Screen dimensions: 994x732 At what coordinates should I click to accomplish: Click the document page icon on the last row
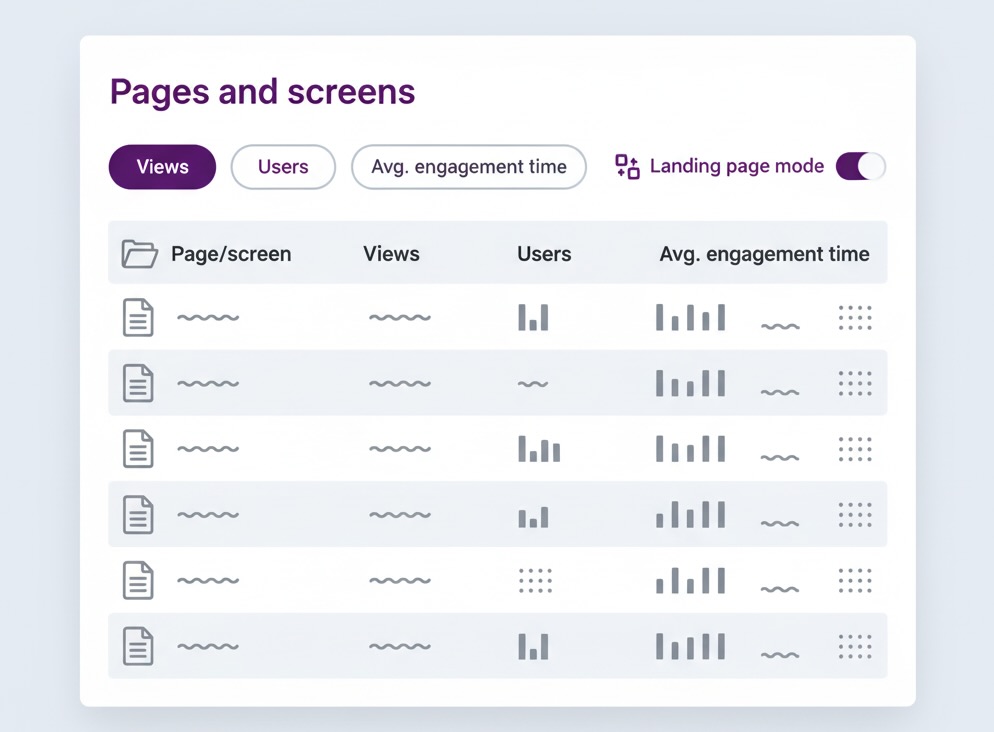point(138,646)
